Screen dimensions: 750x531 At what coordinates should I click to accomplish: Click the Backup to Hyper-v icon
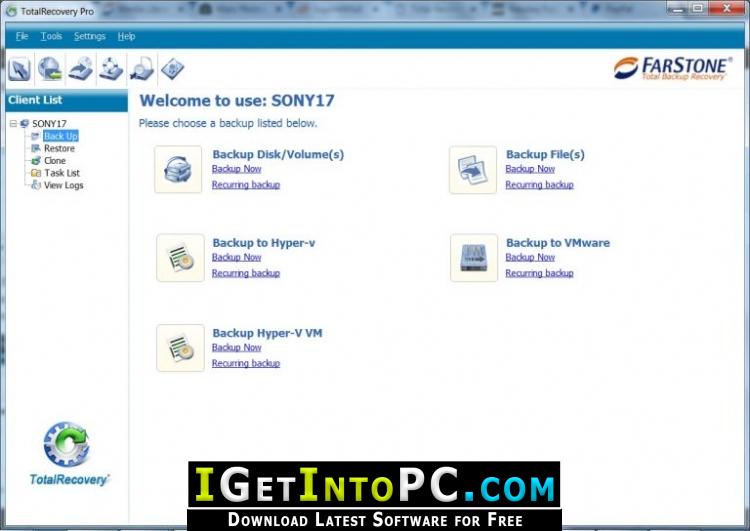[x=180, y=258]
